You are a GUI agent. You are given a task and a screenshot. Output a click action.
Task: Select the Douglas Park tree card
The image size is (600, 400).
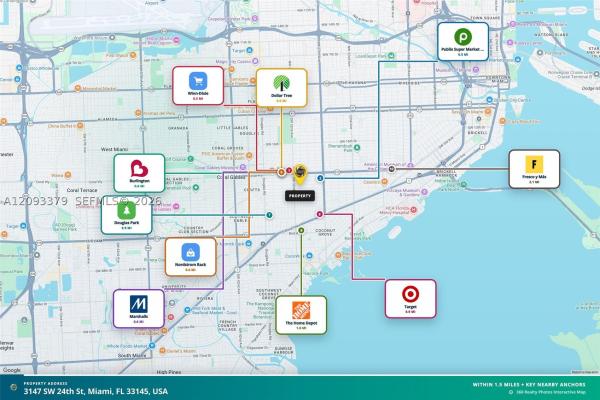pyautogui.click(x=127, y=215)
